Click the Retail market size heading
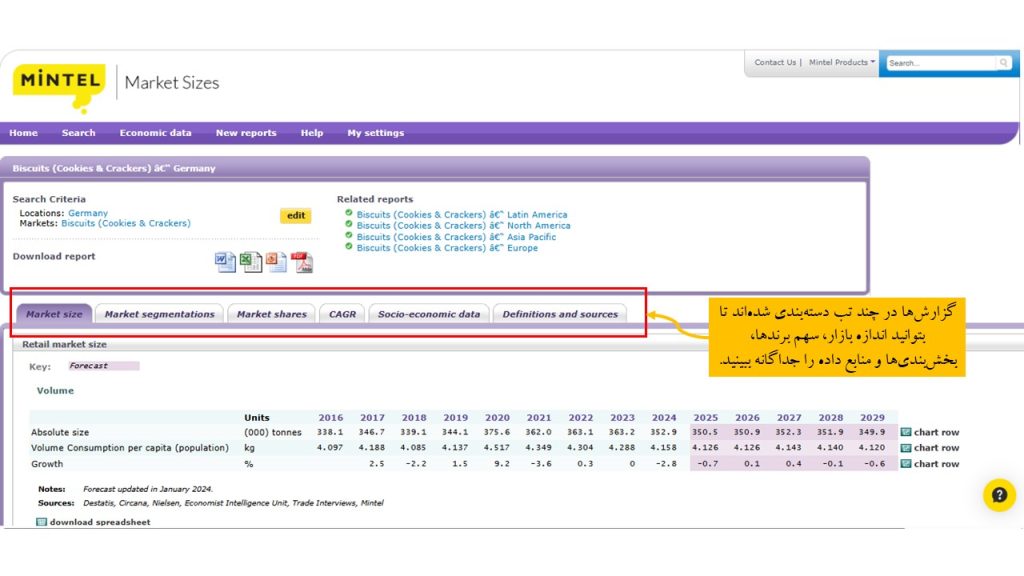 click(64, 344)
